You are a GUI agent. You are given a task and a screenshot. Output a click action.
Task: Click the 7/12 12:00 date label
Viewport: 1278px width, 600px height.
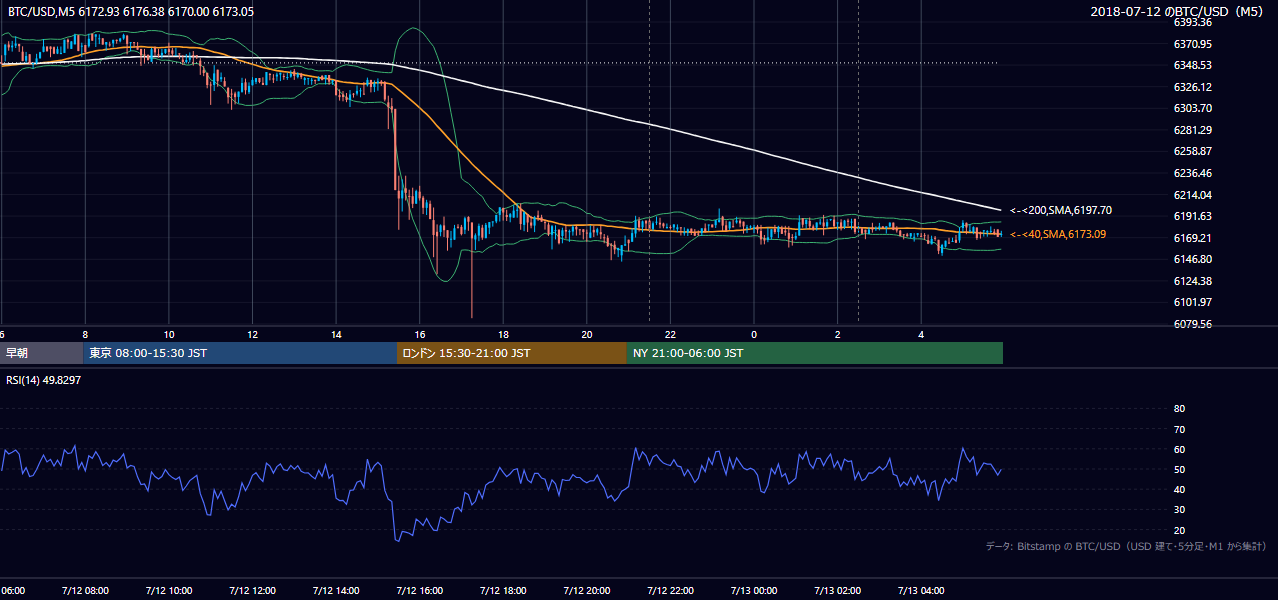pyautogui.click(x=251, y=591)
